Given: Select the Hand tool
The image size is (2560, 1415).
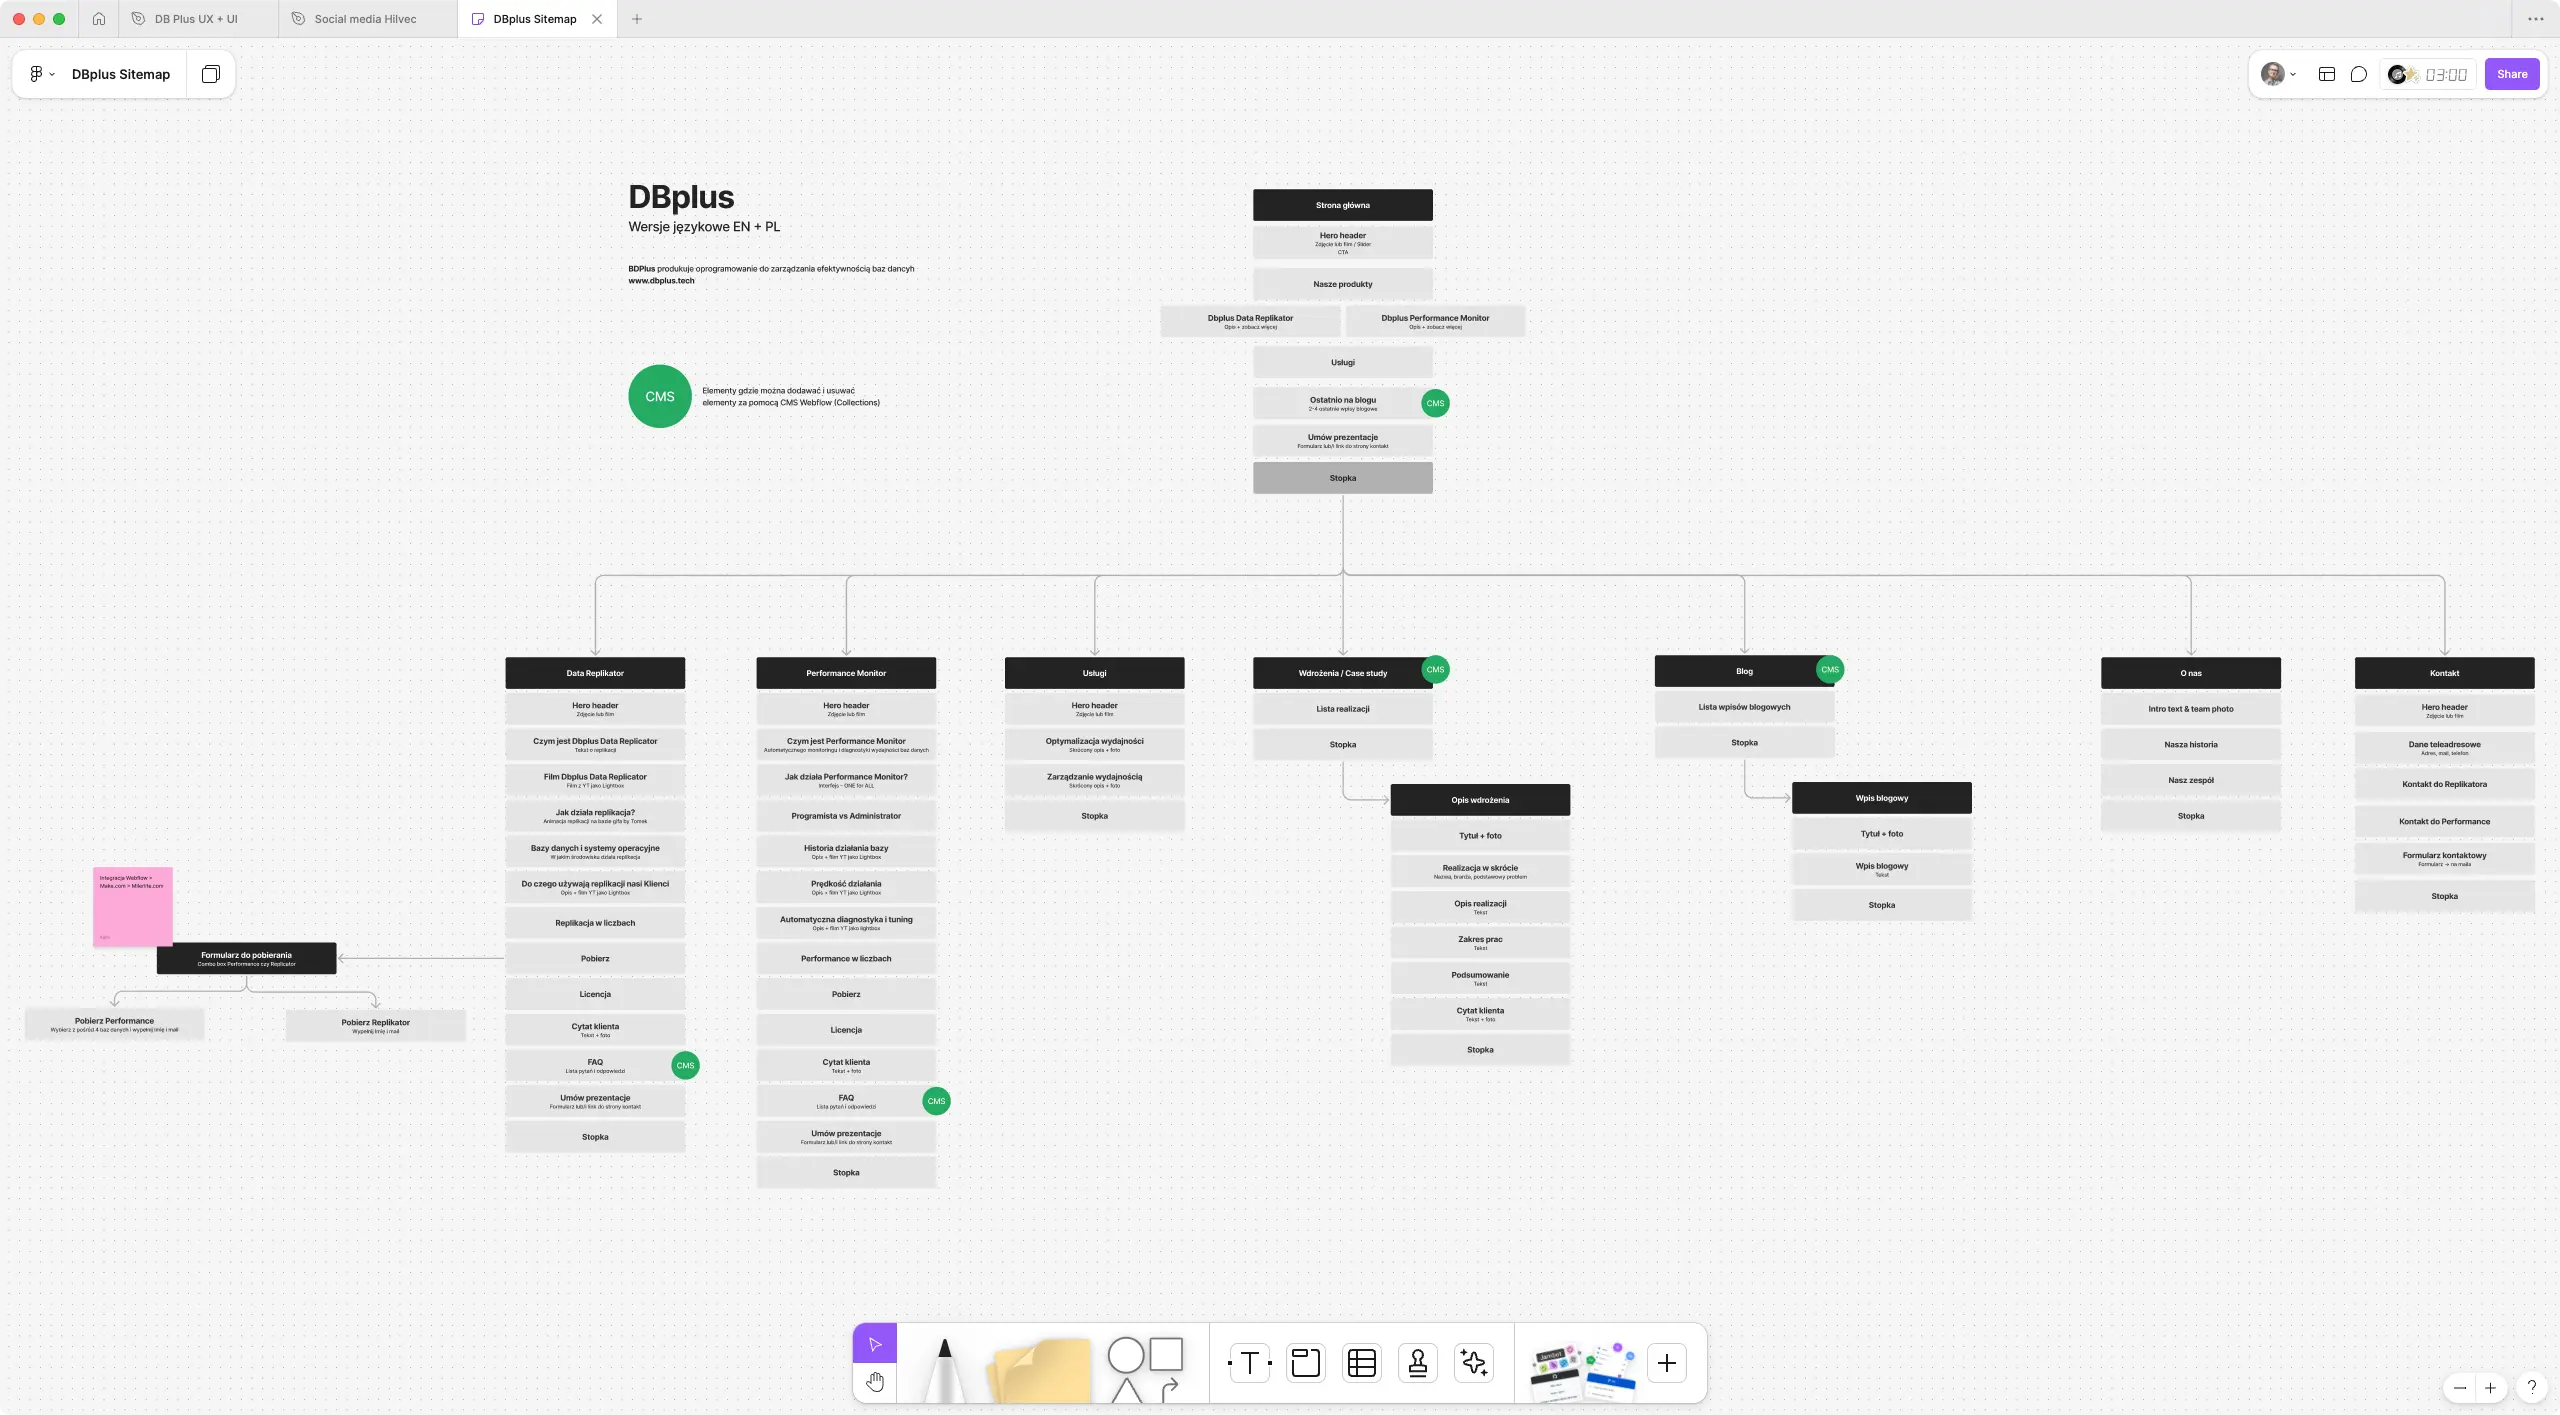Looking at the screenshot, I should pyautogui.click(x=875, y=1382).
